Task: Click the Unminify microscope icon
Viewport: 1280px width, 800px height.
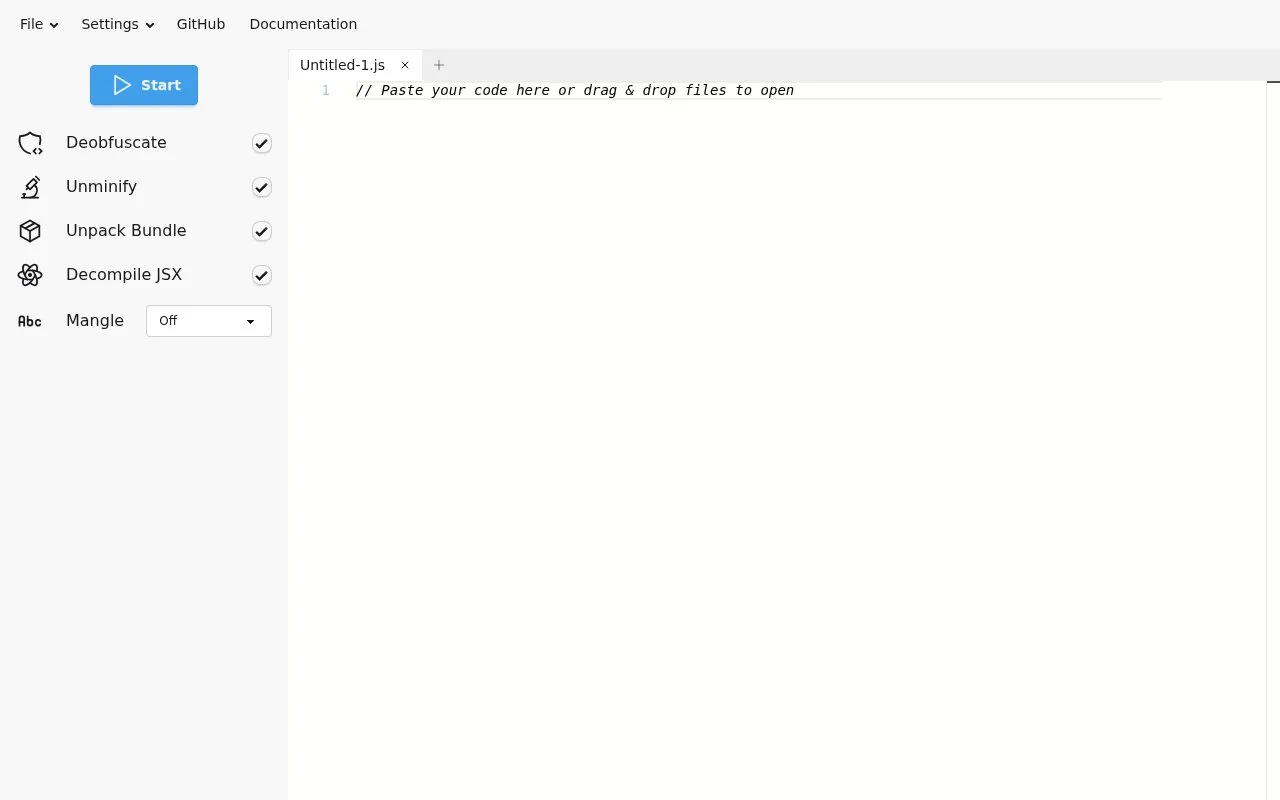Action: pyautogui.click(x=30, y=187)
